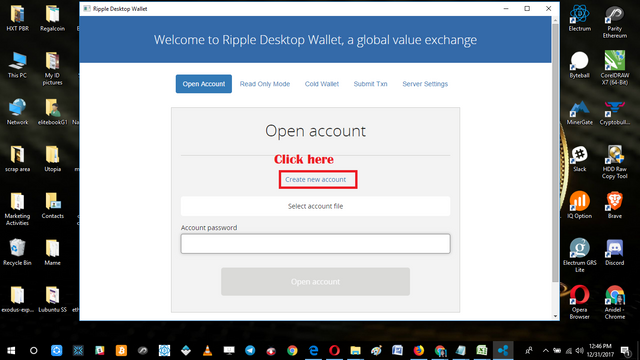Open the notification action center
The height and width of the screenshot is (360, 640).
point(625,350)
